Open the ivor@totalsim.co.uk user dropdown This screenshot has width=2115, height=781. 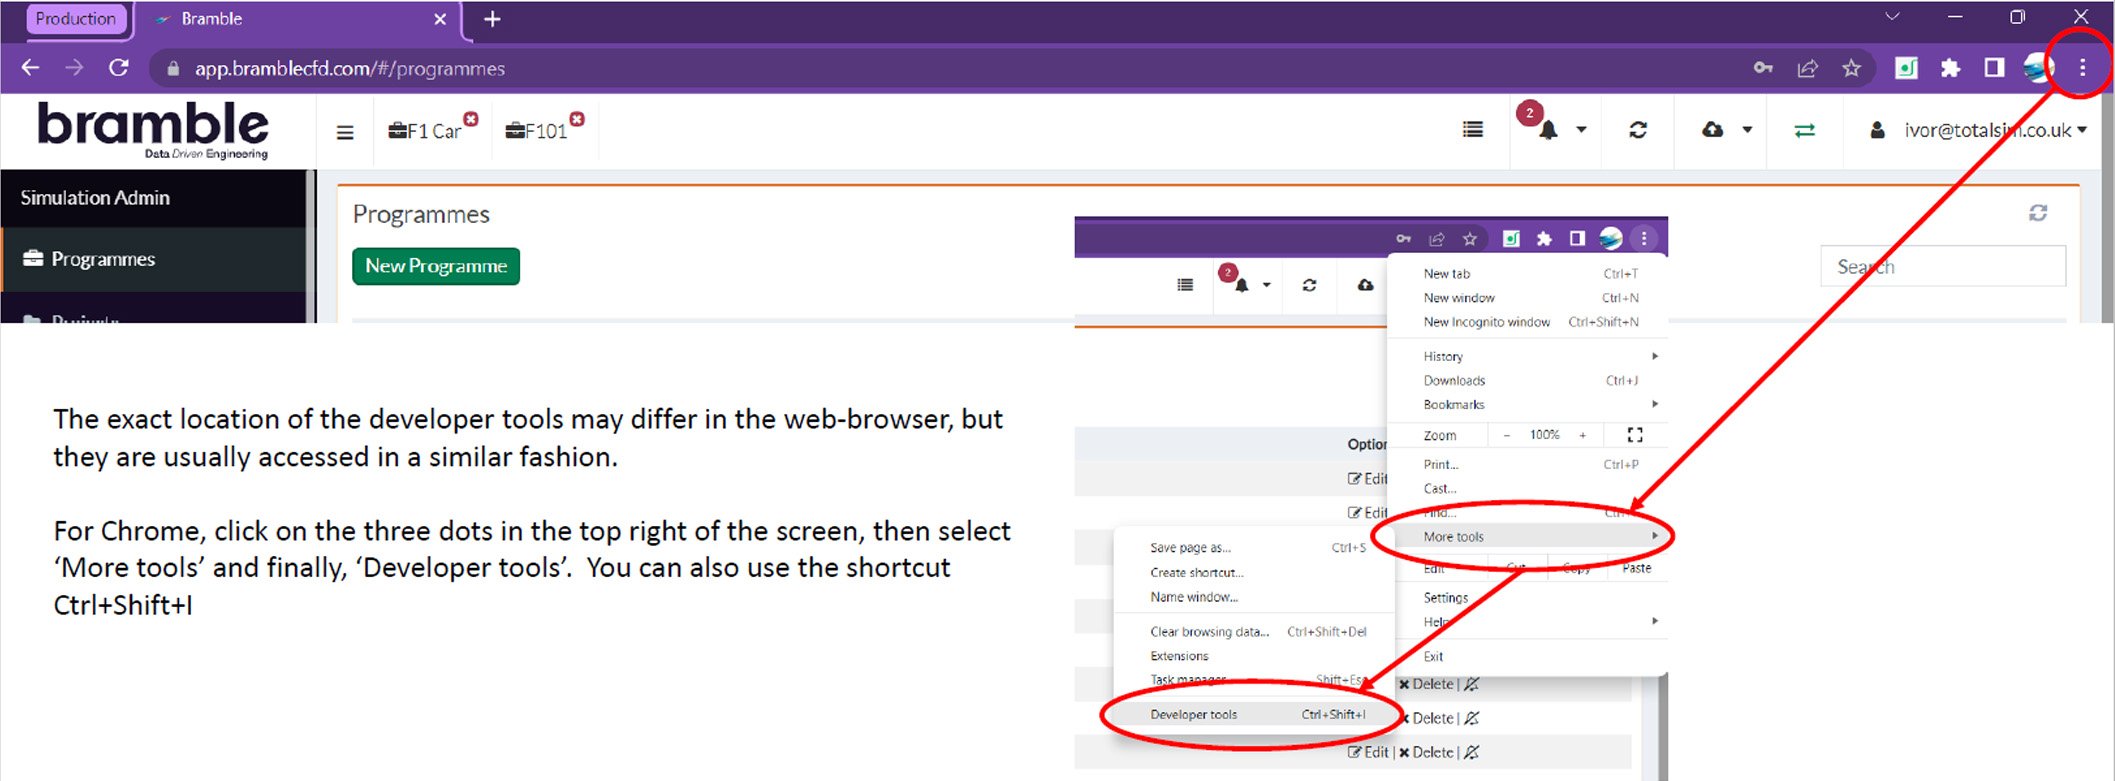pos(1995,130)
